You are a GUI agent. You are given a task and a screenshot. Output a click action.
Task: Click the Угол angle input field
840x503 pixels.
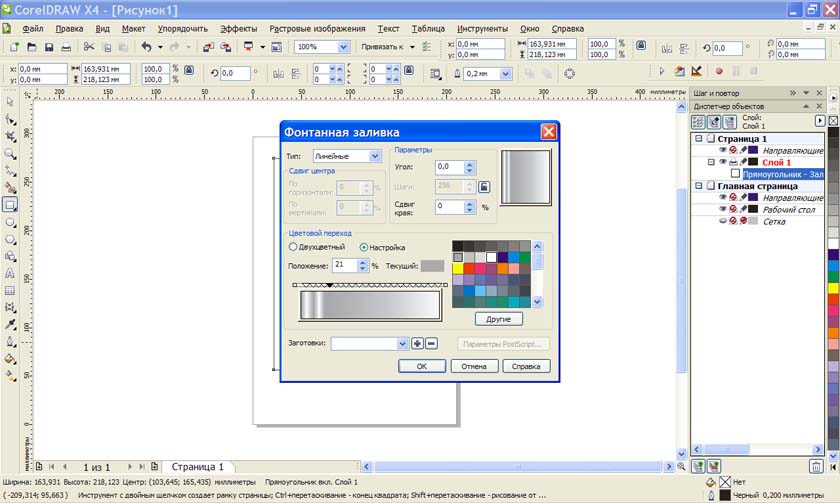tap(449, 167)
